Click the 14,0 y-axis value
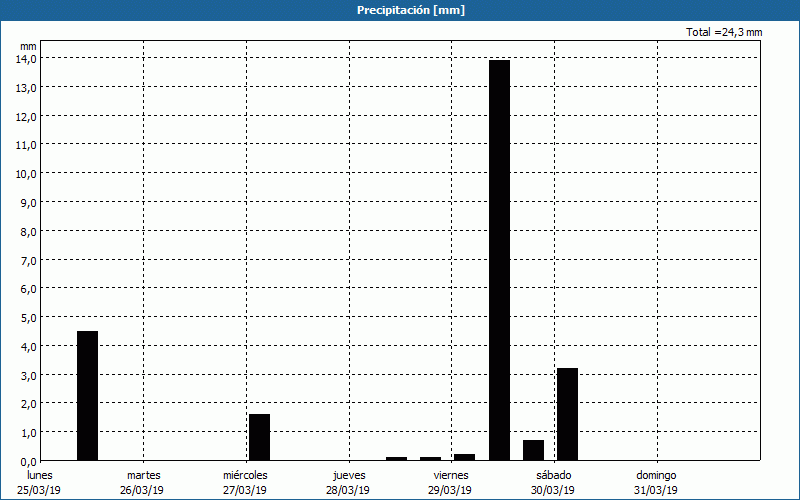Screen dimensions: 800x500 pyautogui.click(x=26, y=58)
